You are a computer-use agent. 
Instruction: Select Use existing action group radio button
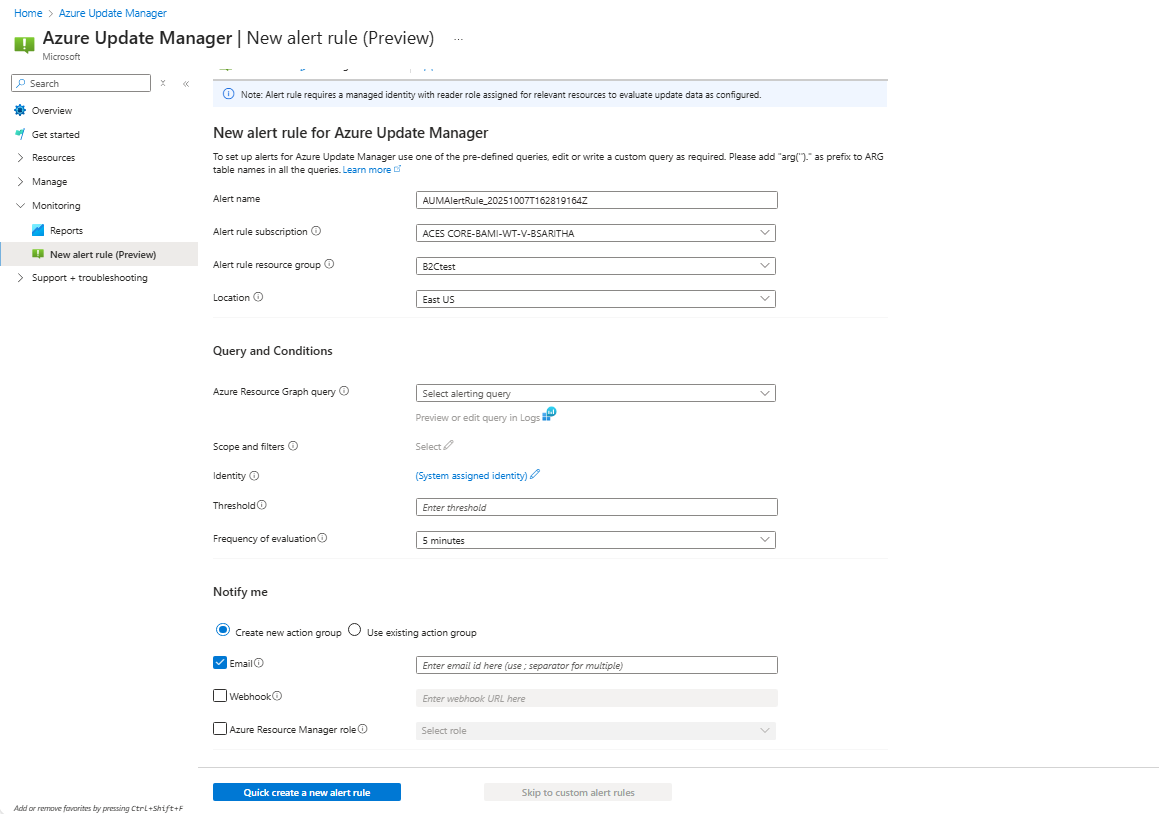pos(355,630)
